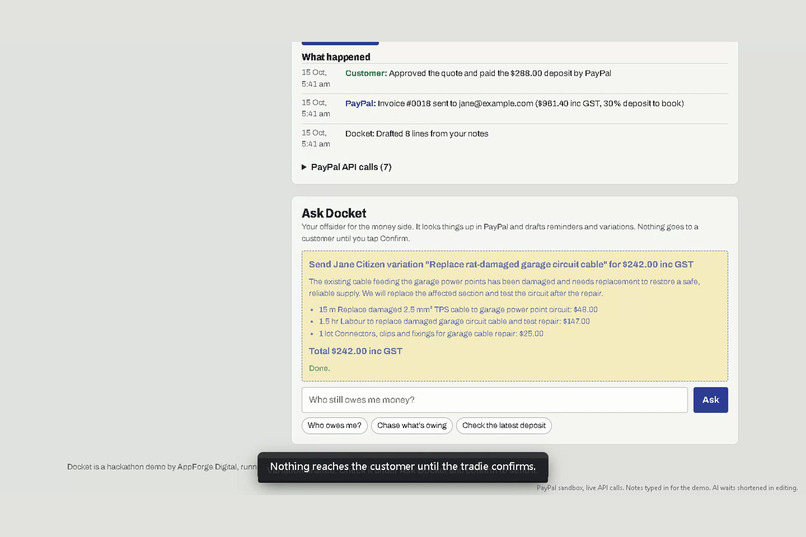Image resolution: width=806 pixels, height=537 pixels.
Task: Choose the 'Chase what's owing' suggestion chip
Action: coord(412,425)
